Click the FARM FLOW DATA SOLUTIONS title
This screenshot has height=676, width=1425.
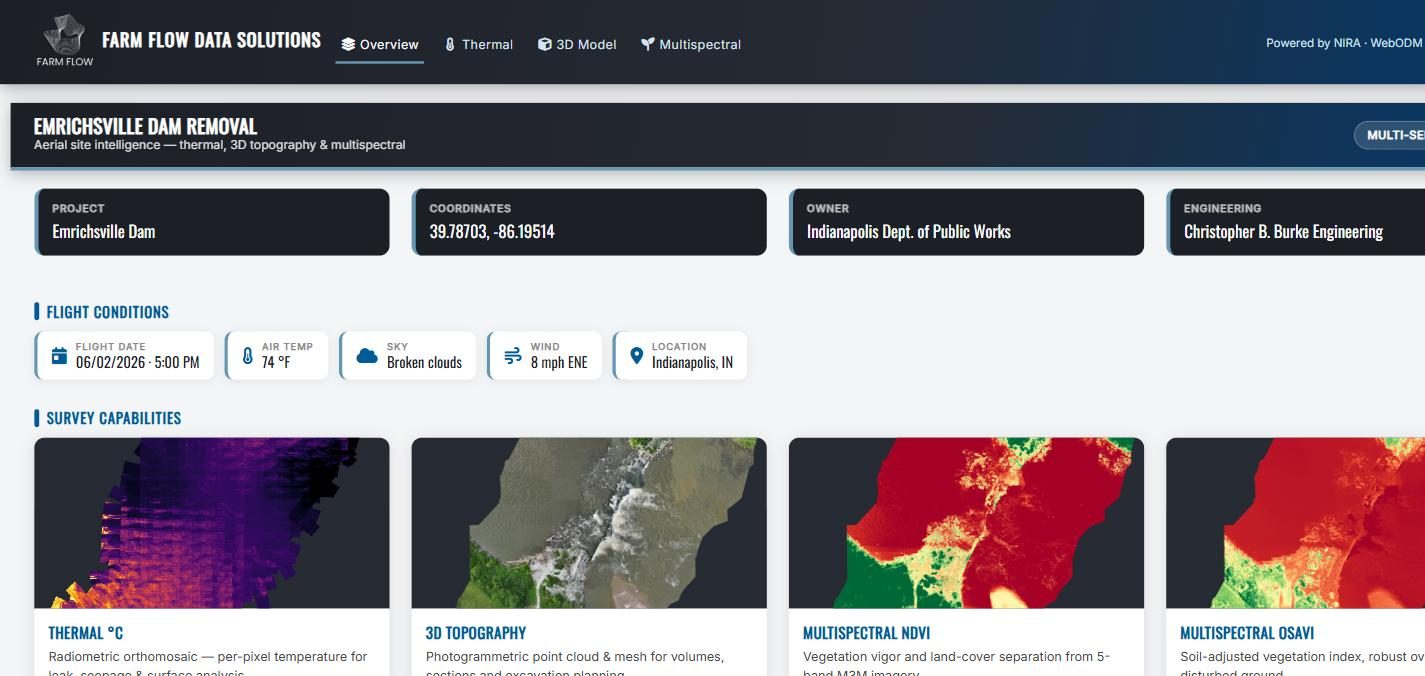tap(211, 40)
